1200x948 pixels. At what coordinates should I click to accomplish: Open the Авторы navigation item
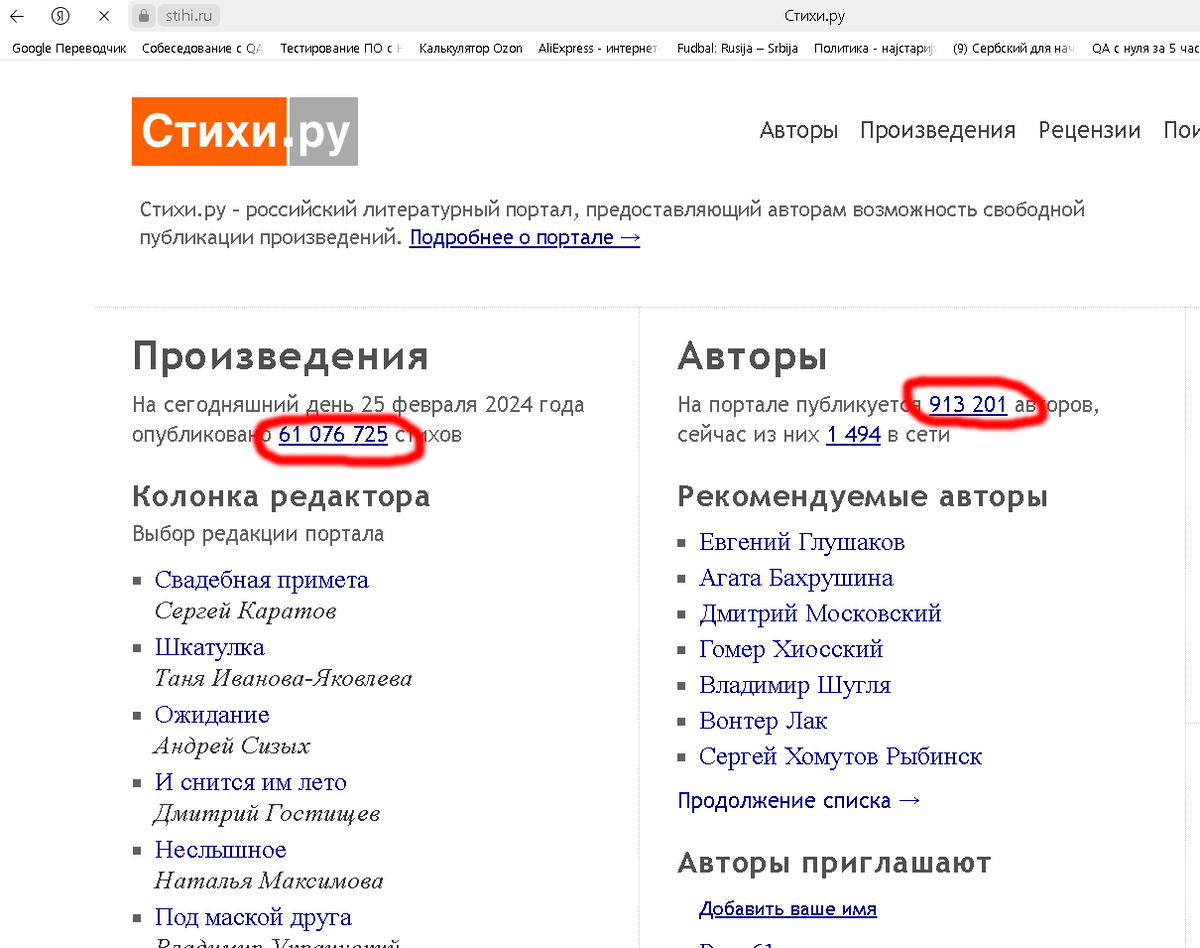[798, 130]
